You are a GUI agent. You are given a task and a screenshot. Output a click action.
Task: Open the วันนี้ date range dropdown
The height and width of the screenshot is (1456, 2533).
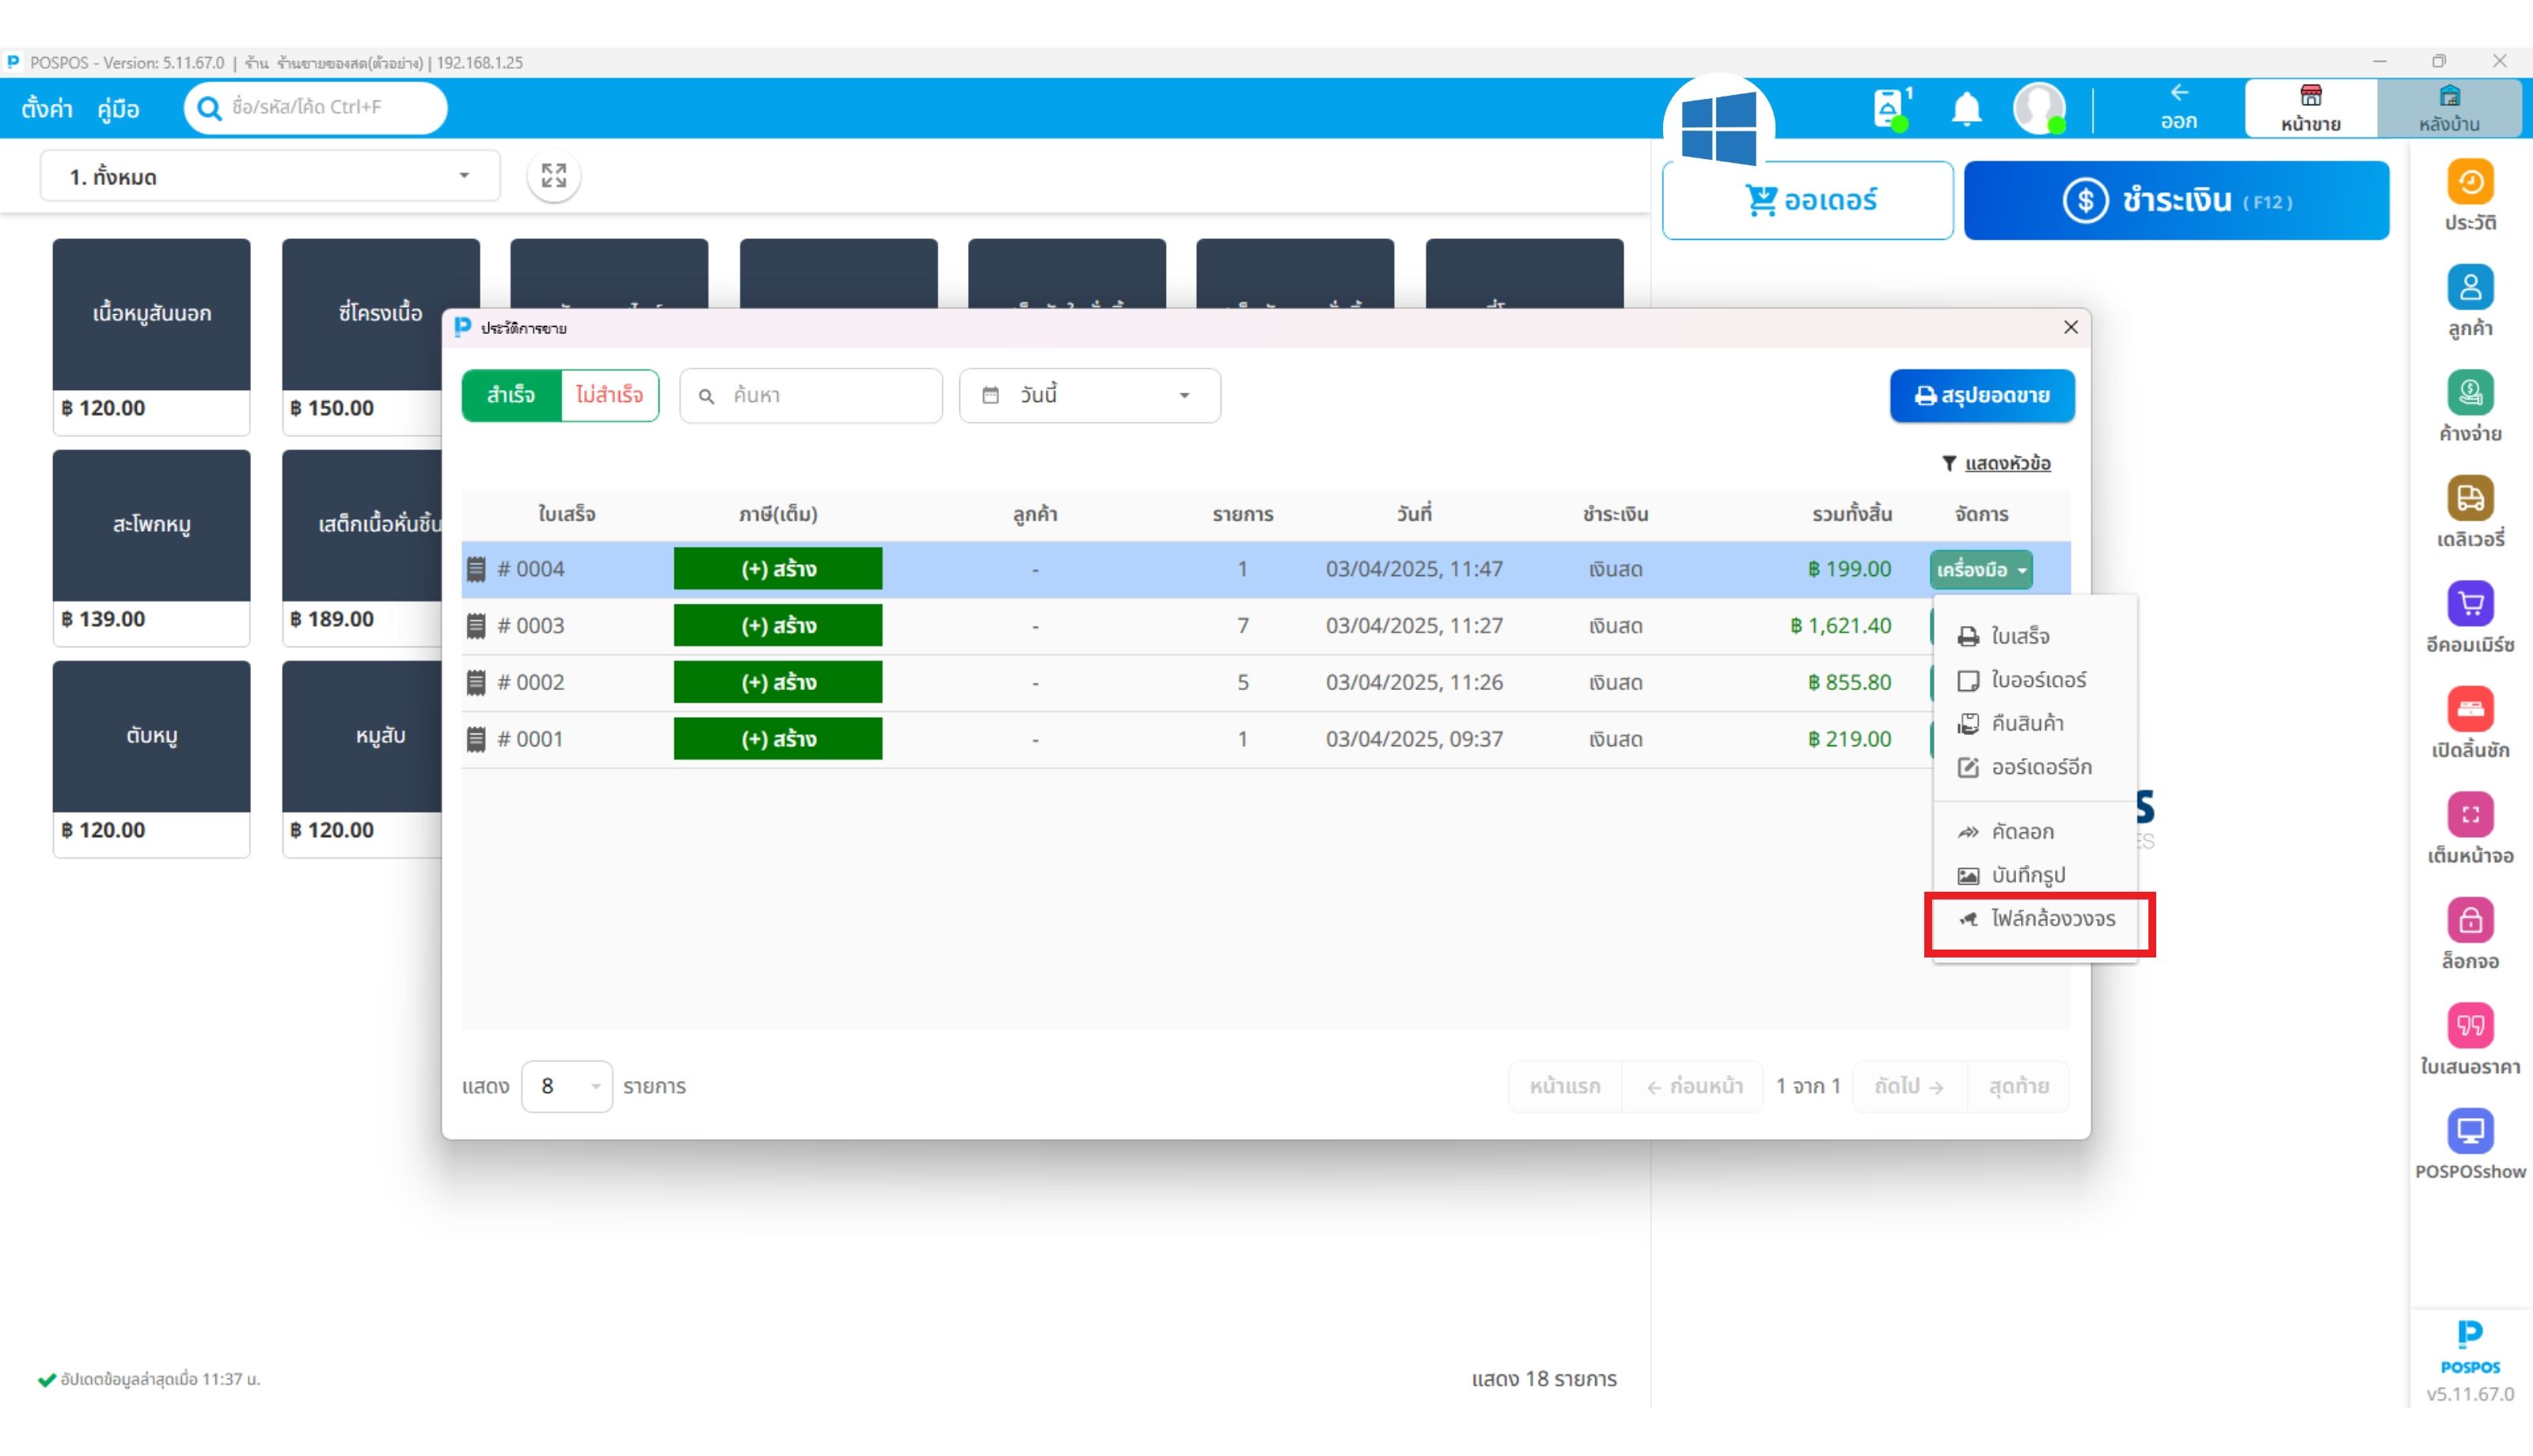coord(1089,395)
